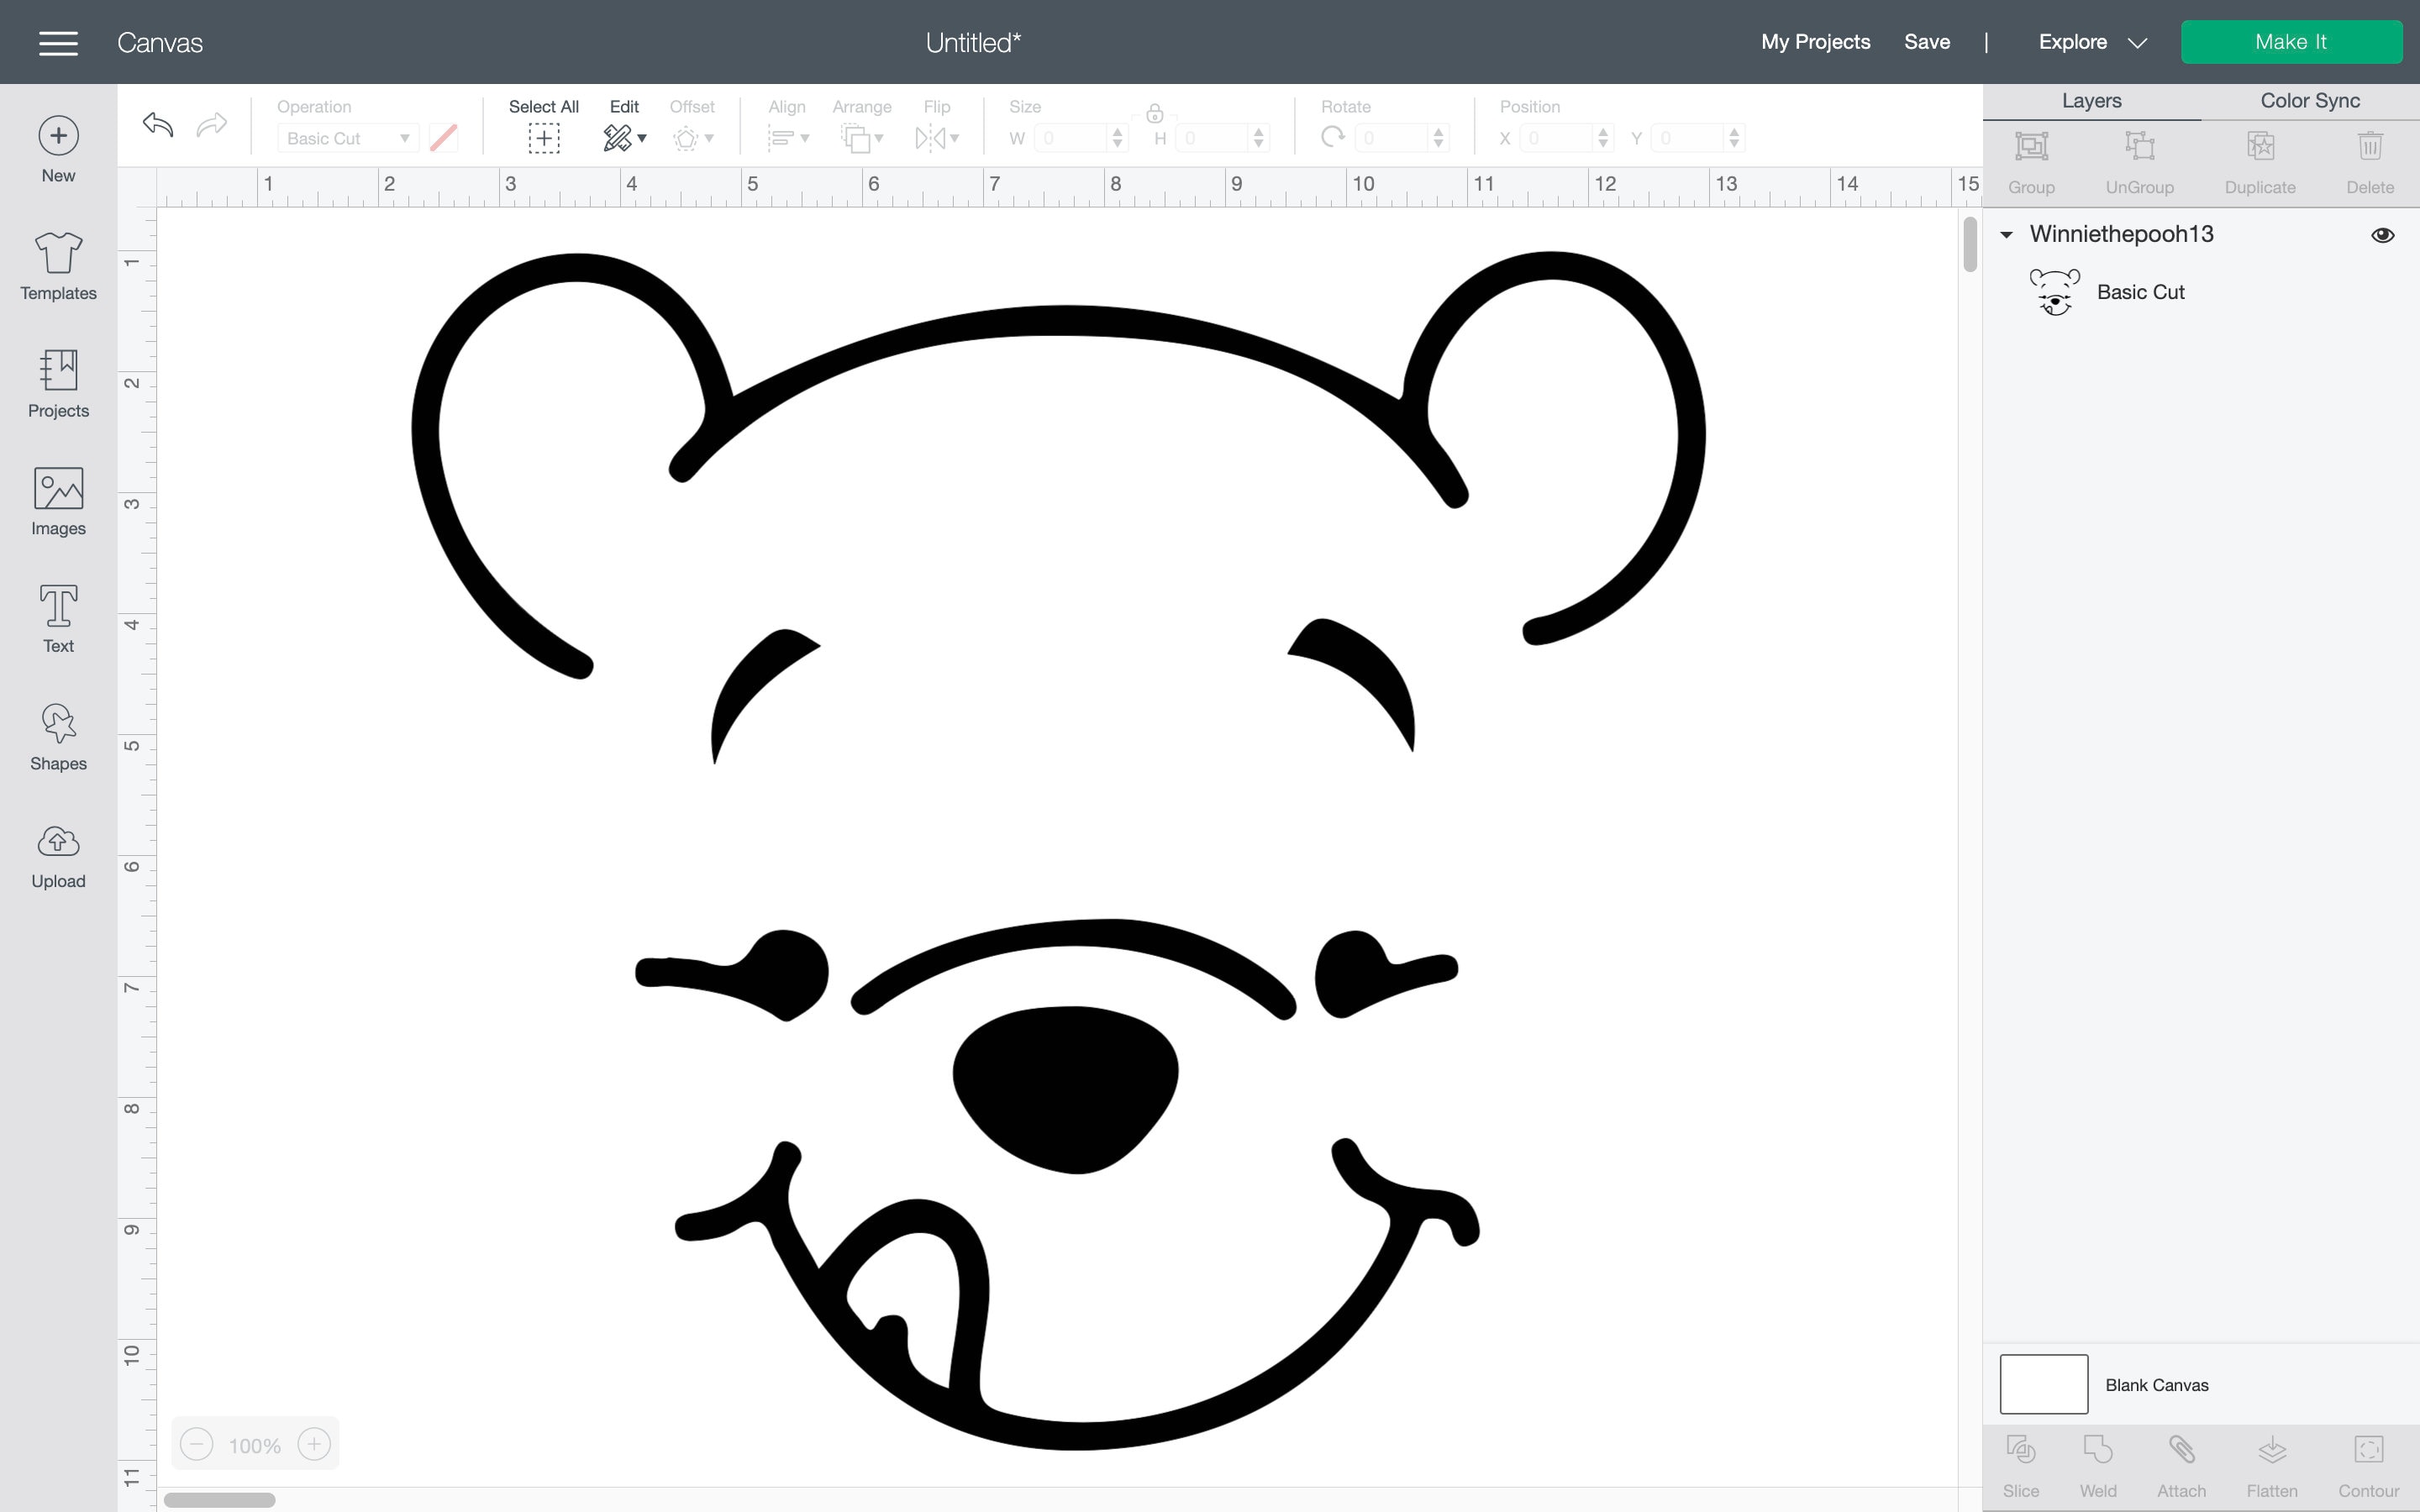
Task: Open the hamburger main menu
Action: pos(58,43)
